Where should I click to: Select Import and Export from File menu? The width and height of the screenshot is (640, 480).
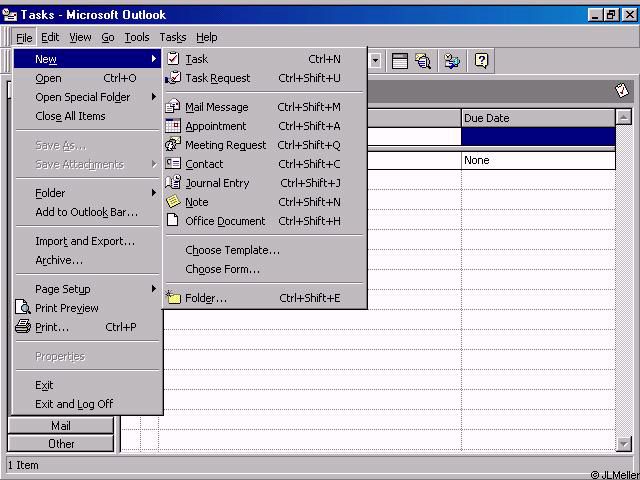point(85,241)
